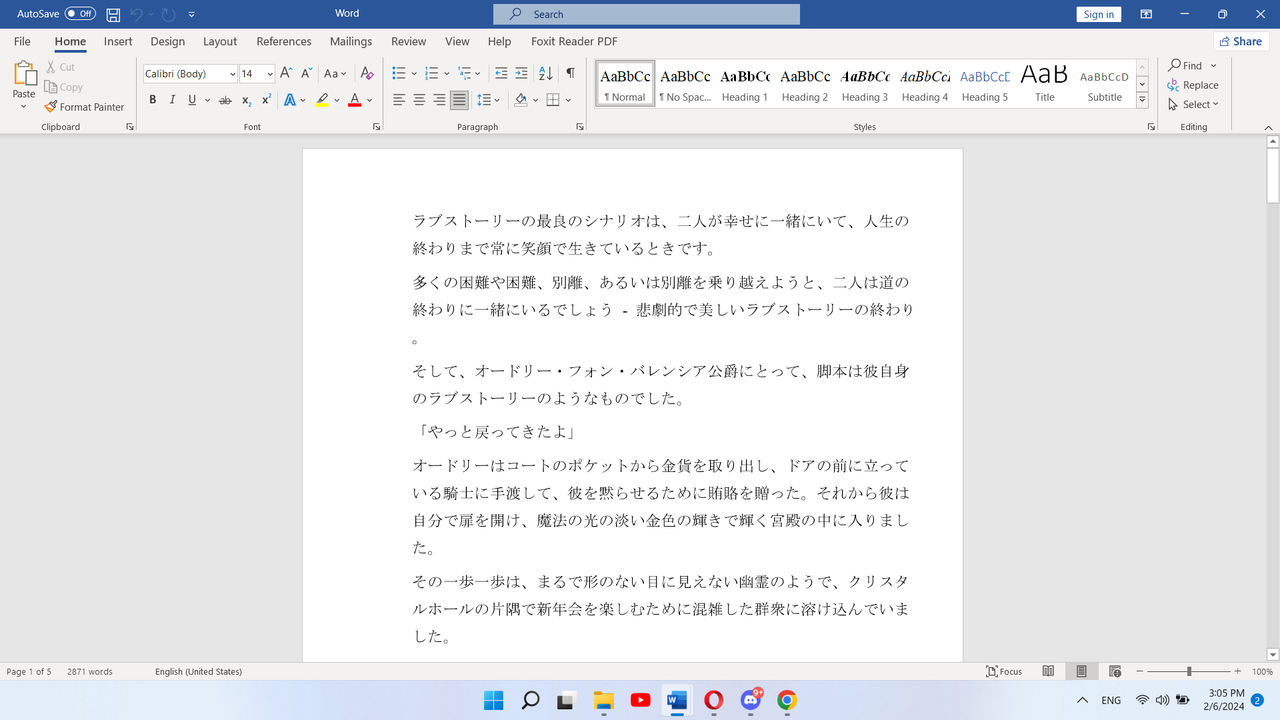Viewport: 1280px width, 720px height.
Task: Switch to the Foxit Reader PDF tab
Action: 574,41
